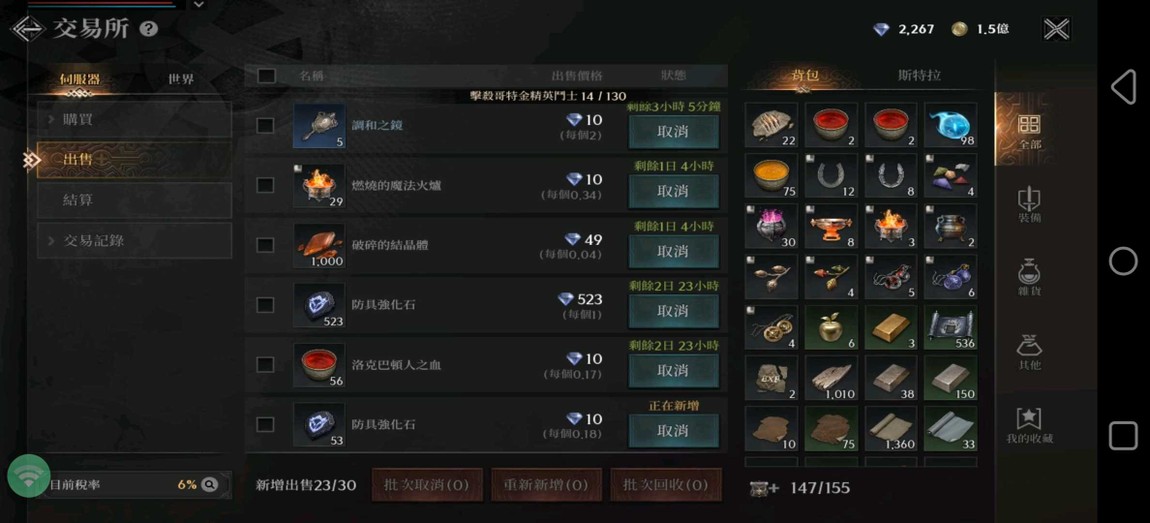Open the help question-mark icon beside 交易所
The height and width of the screenshot is (523, 1150).
149,29
